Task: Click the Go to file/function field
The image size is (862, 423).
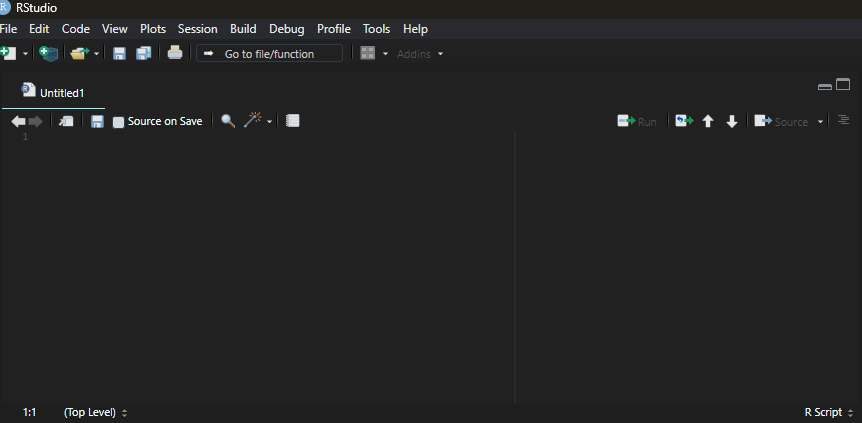Action: click(x=269, y=53)
